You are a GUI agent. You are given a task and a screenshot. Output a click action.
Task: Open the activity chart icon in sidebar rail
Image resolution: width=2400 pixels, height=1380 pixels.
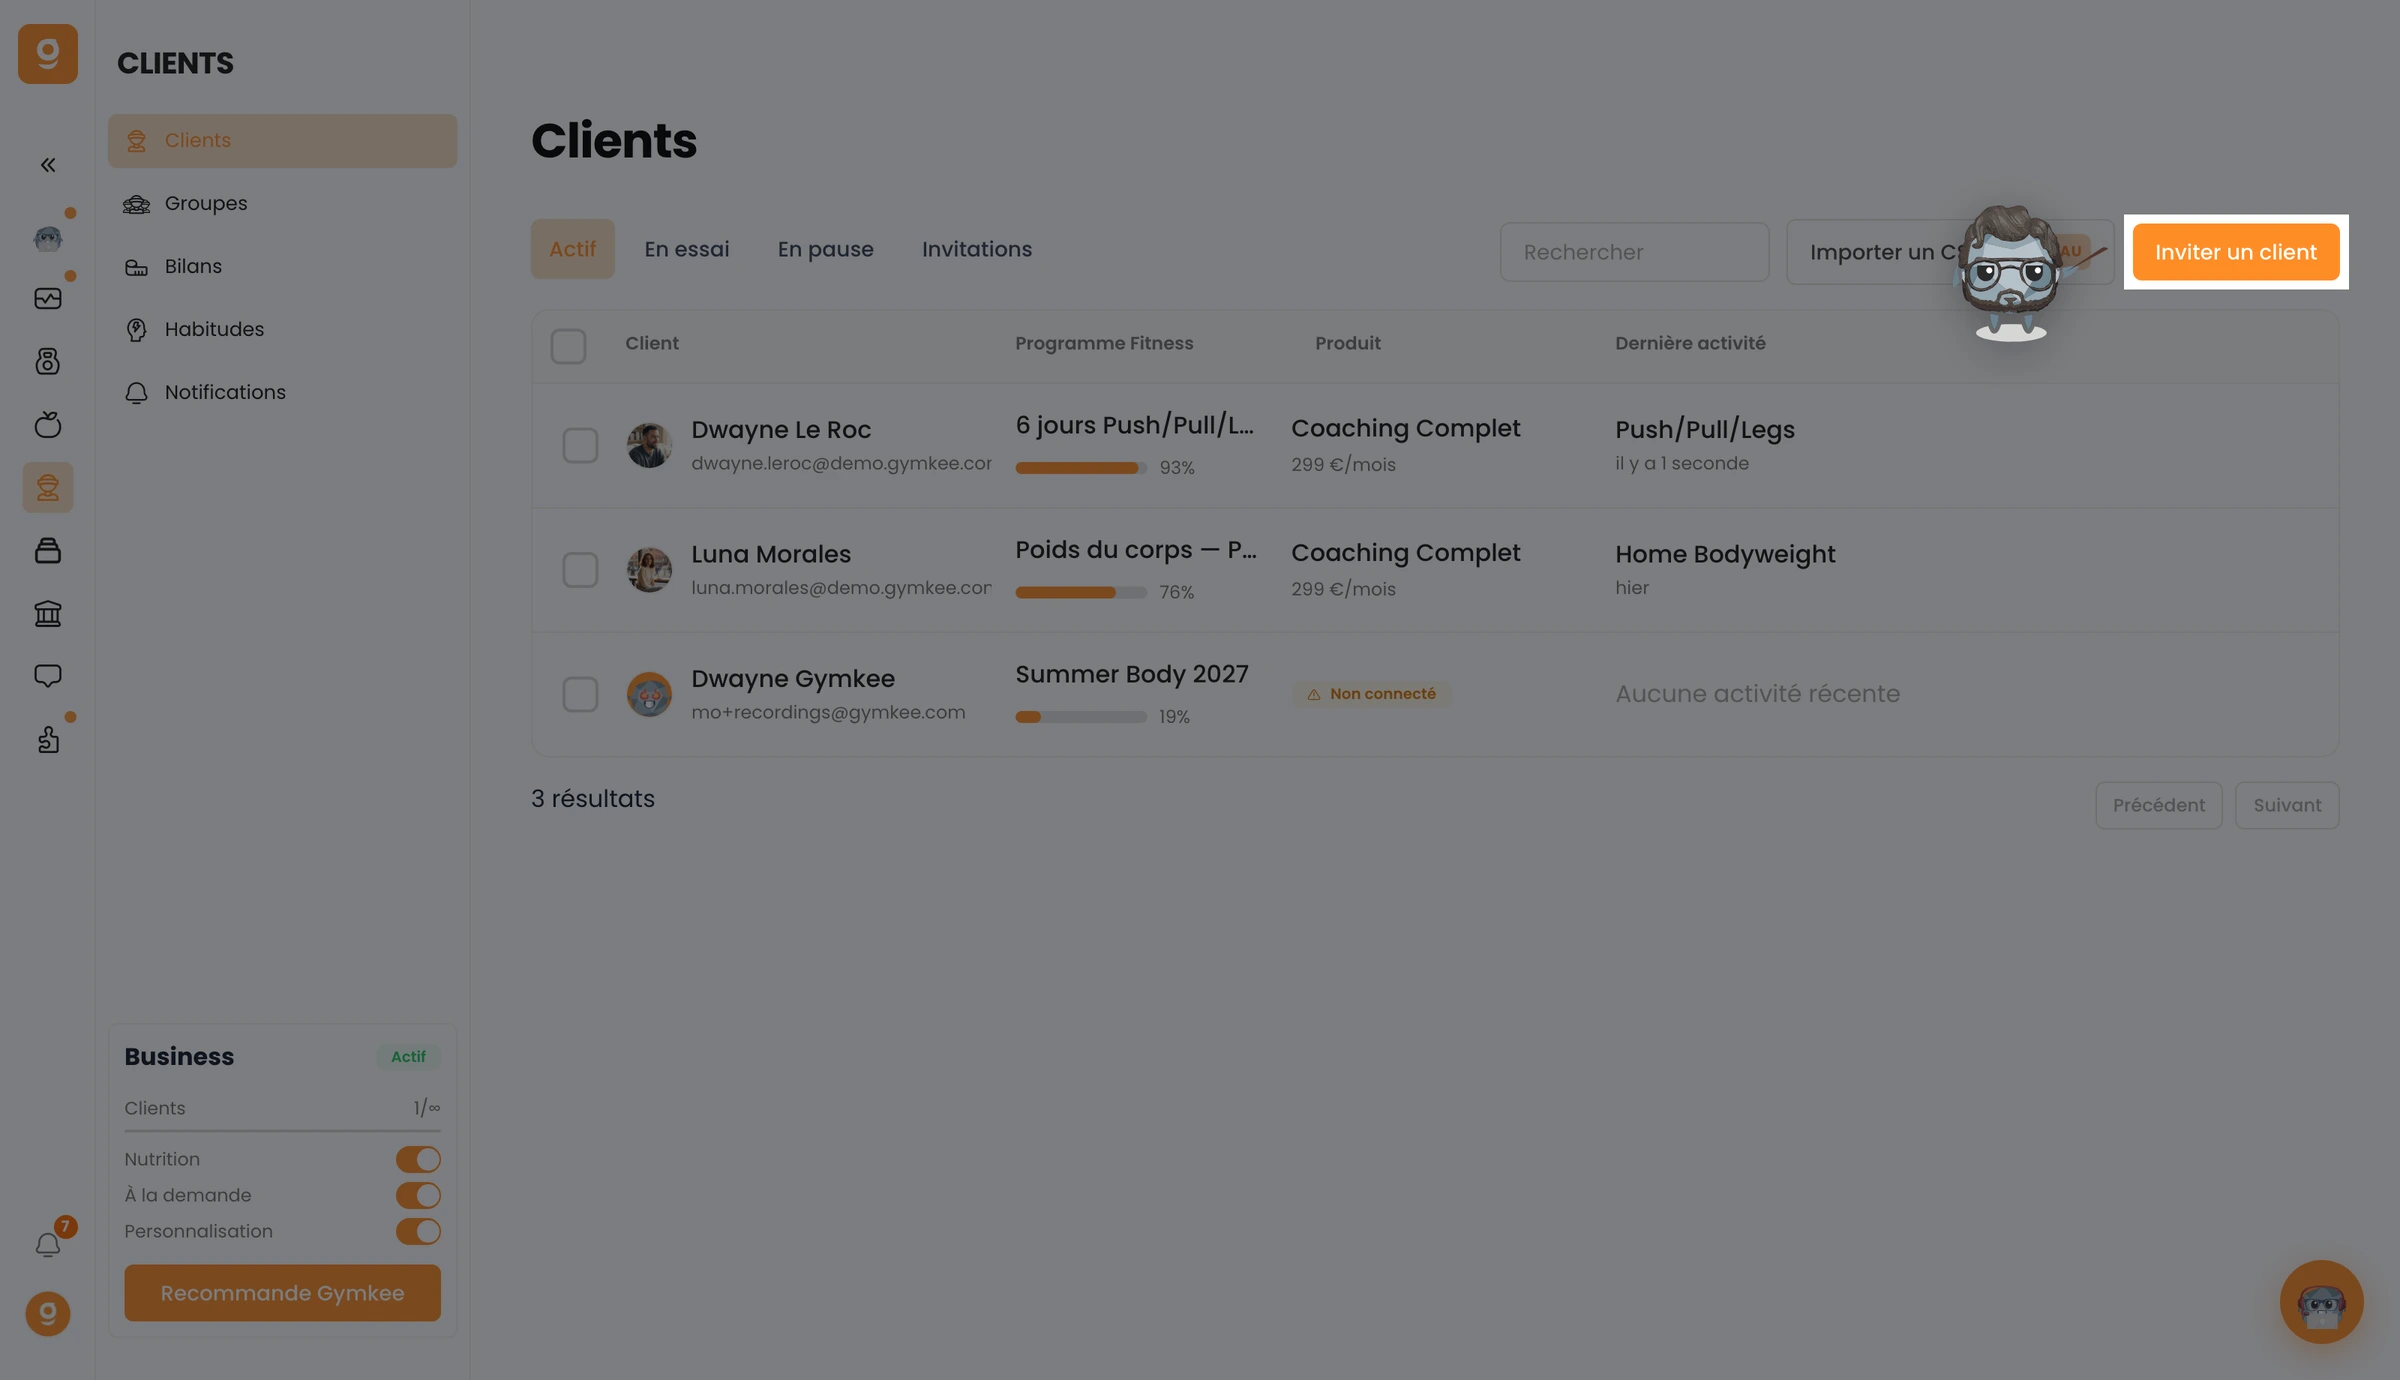click(48, 299)
